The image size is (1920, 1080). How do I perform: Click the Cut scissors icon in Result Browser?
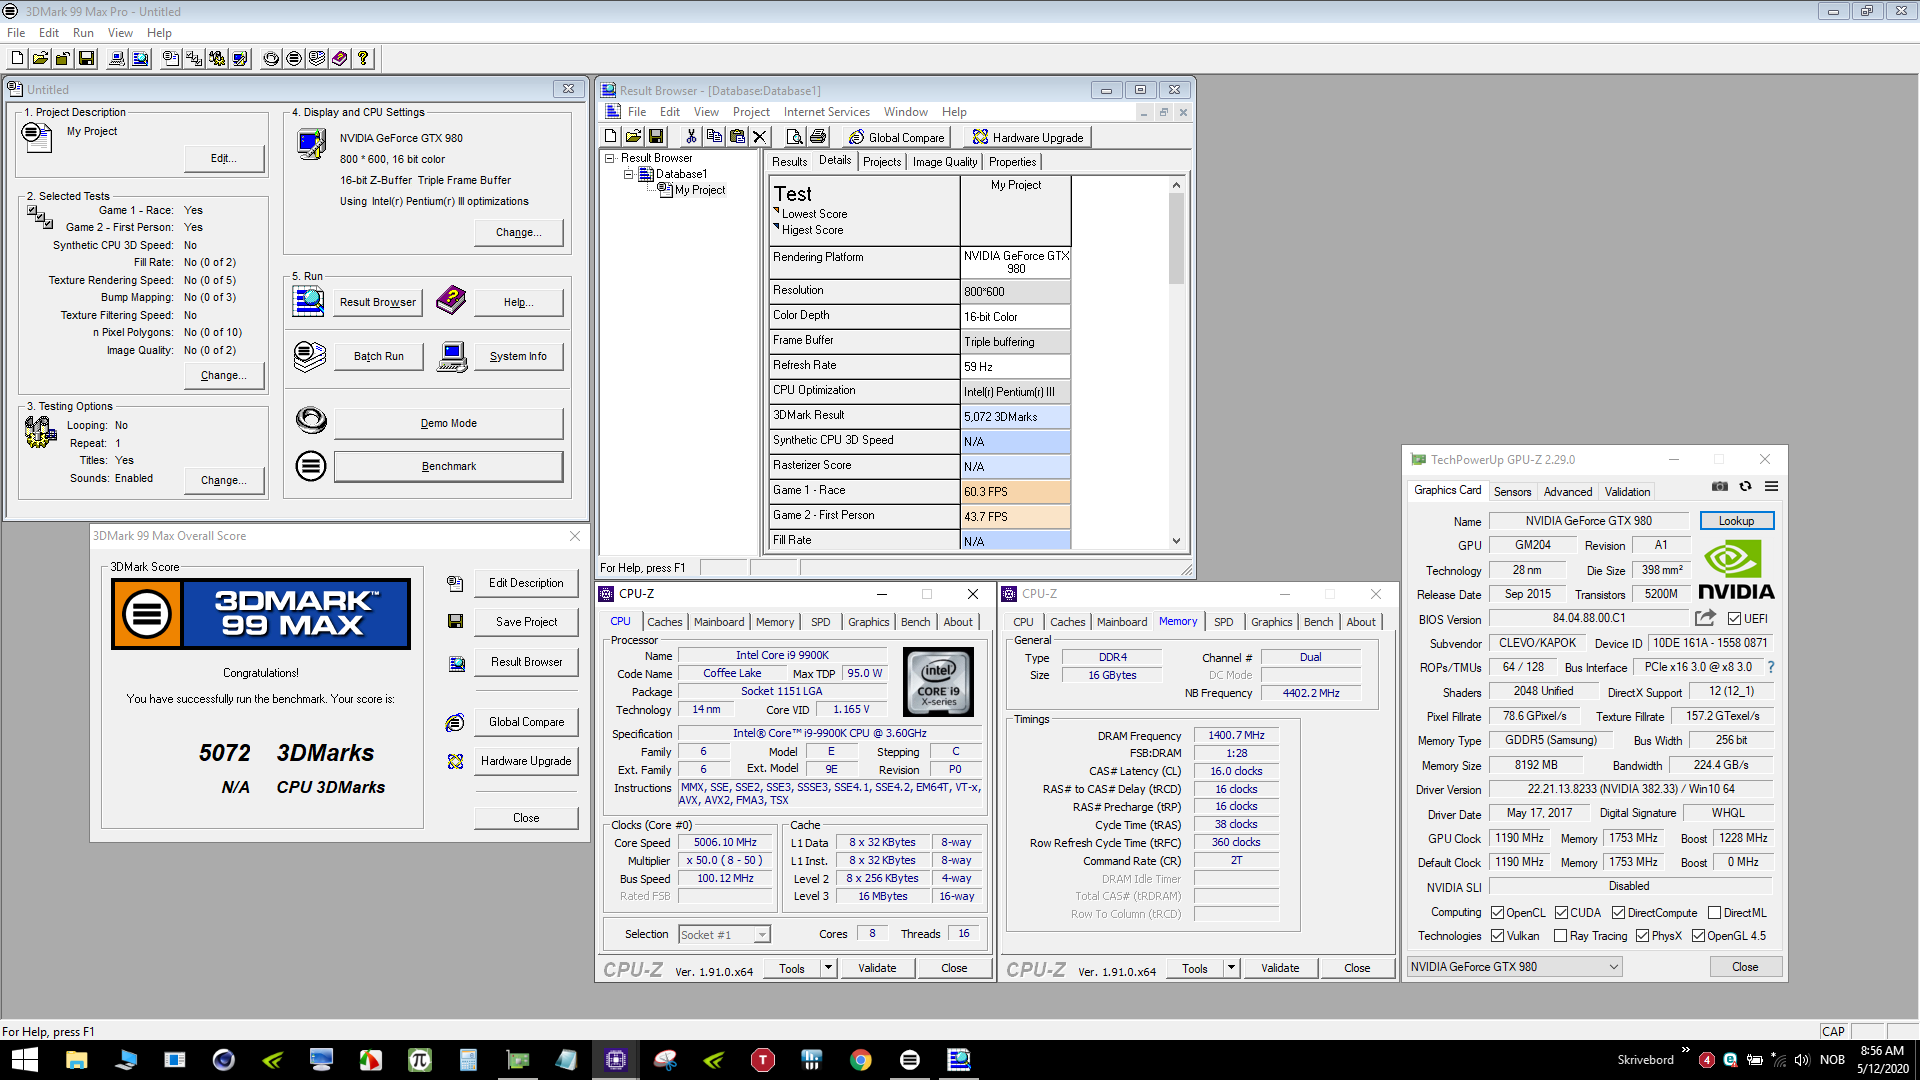(x=691, y=137)
